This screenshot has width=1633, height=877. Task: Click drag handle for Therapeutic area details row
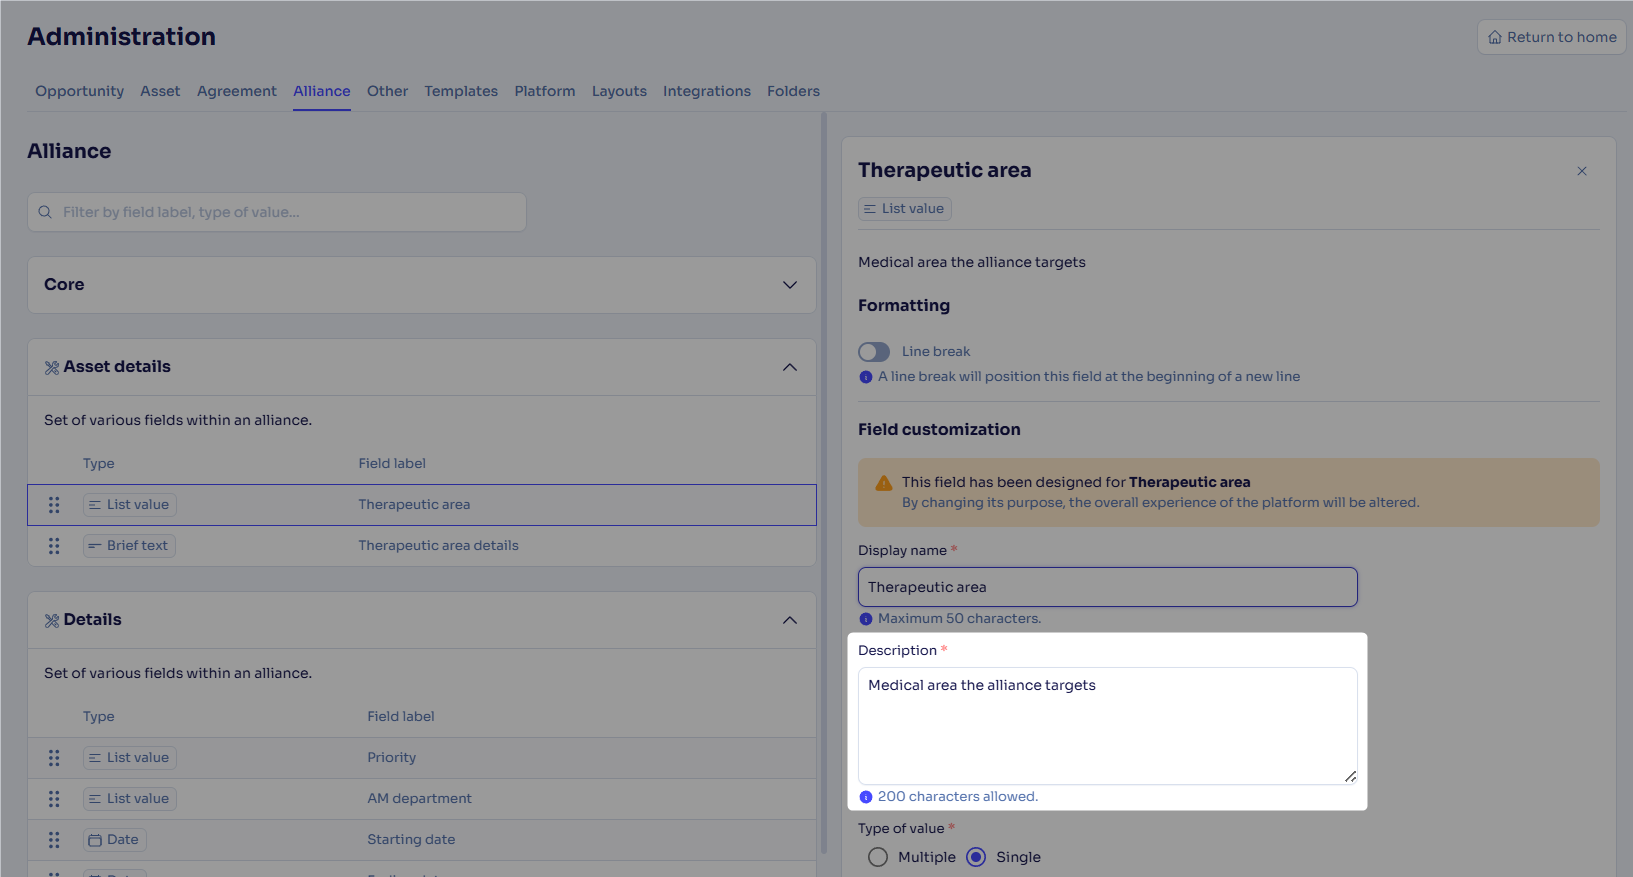[x=54, y=546]
